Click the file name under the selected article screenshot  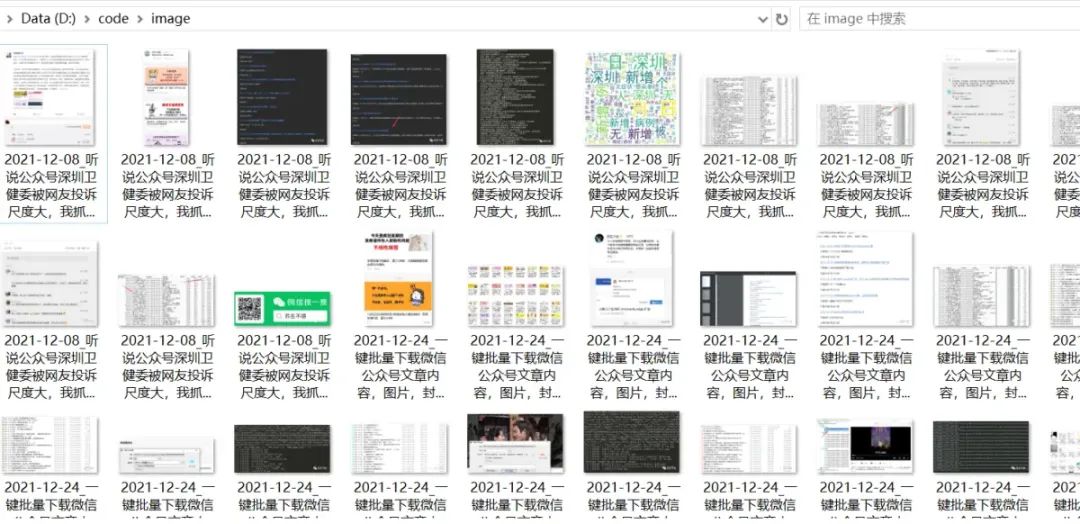point(50,186)
